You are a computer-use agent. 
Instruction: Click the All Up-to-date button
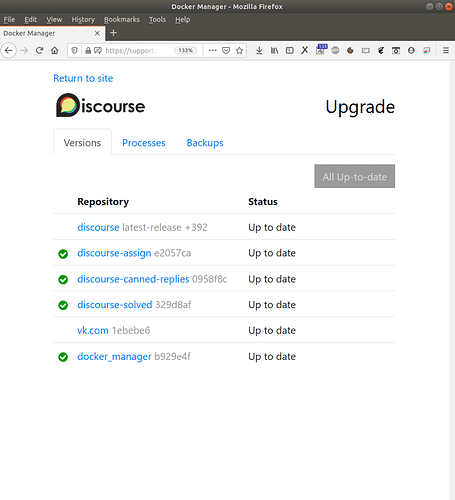(x=355, y=176)
